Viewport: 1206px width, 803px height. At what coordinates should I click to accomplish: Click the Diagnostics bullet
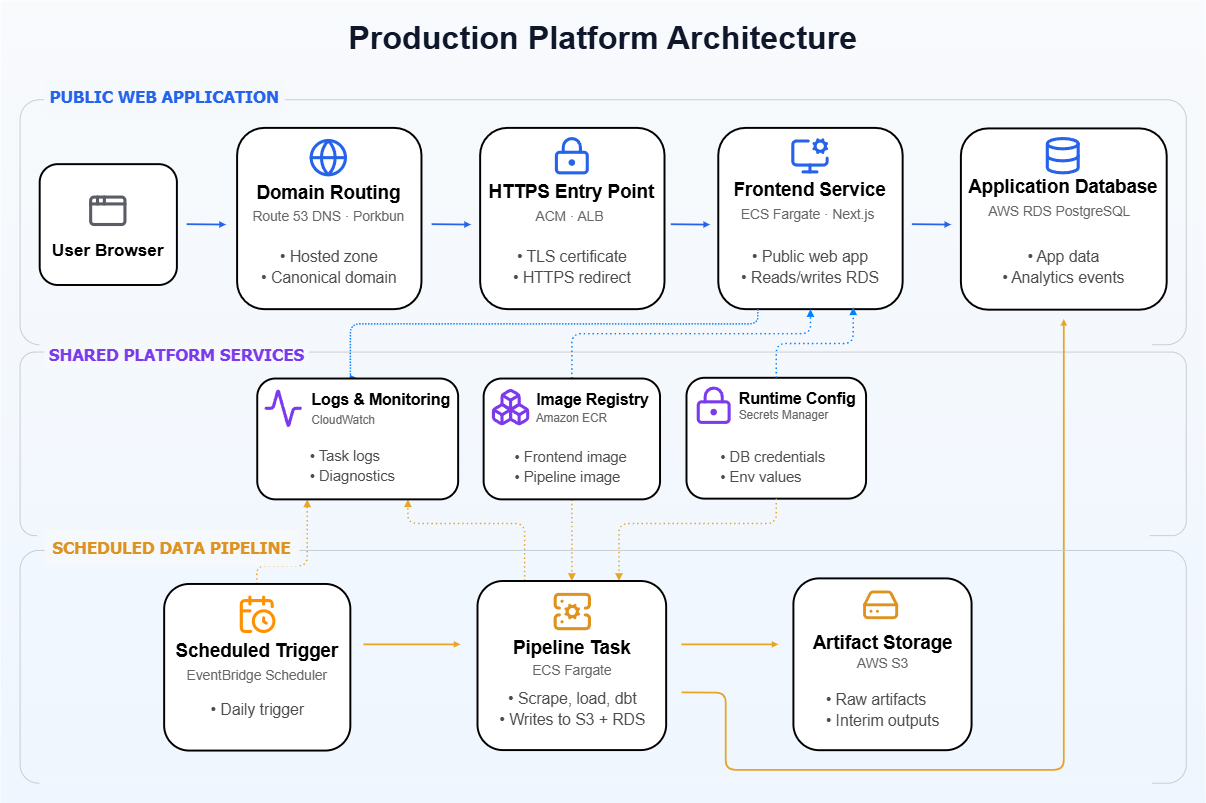(352, 476)
